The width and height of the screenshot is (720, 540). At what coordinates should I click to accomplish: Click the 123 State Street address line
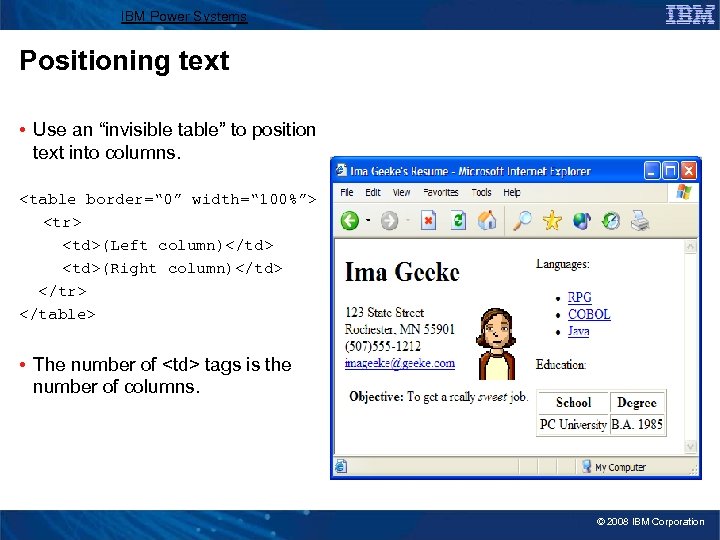384,313
